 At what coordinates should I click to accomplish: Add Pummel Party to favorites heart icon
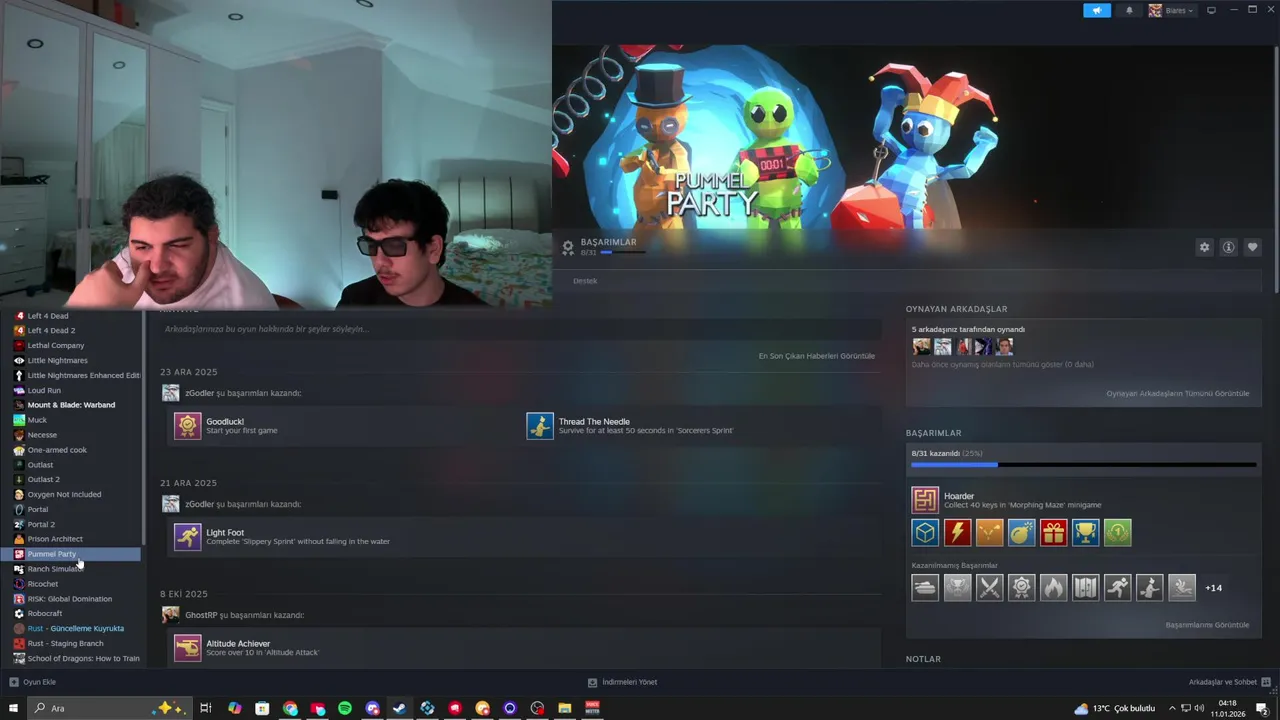(1252, 247)
